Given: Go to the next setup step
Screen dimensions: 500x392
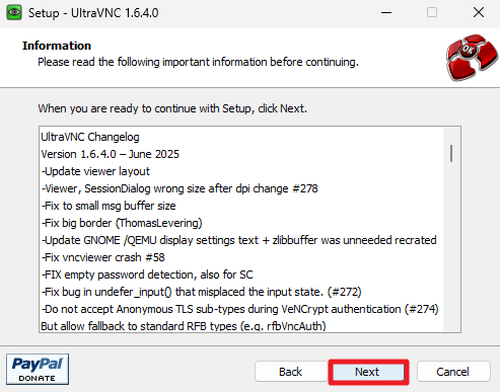Looking at the screenshot, I should tap(367, 372).
